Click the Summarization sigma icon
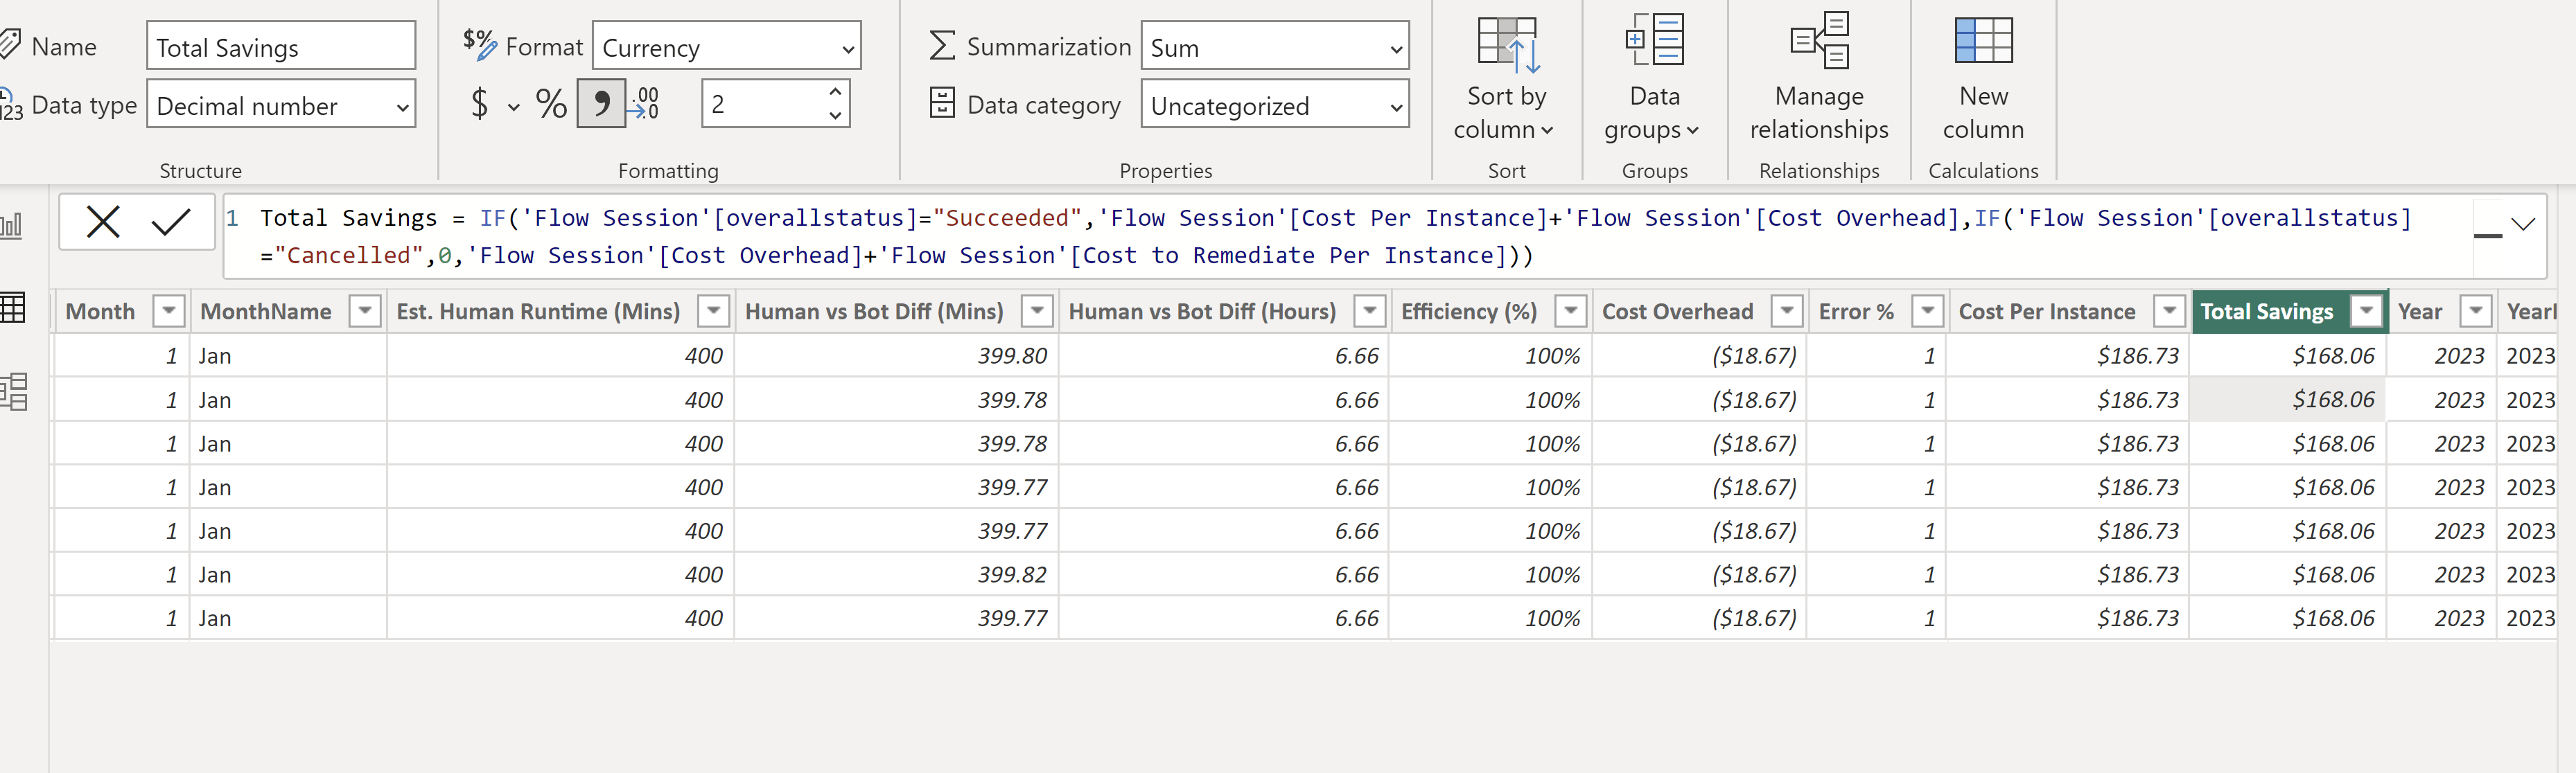Image resolution: width=2576 pixels, height=773 pixels. coord(940,45)
